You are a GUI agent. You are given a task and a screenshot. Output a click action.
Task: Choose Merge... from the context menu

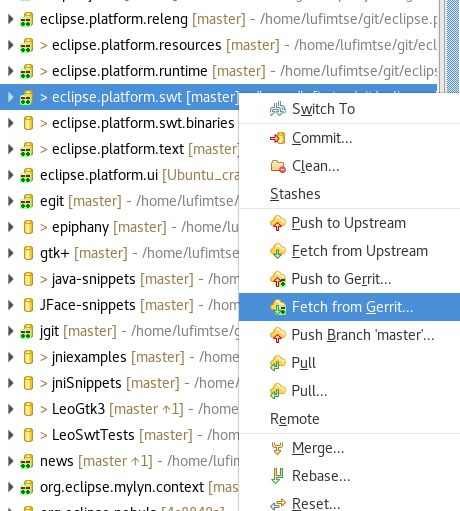(349, 448)
